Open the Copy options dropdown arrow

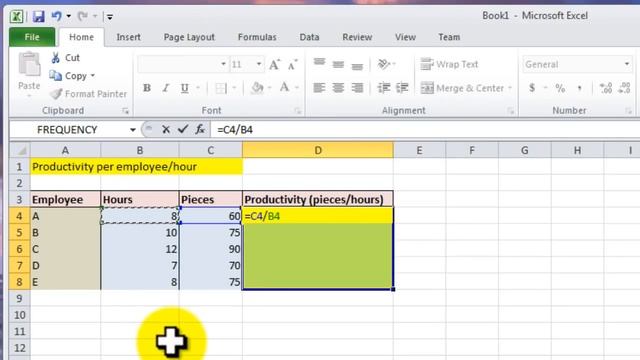click(x=93, y=76)
